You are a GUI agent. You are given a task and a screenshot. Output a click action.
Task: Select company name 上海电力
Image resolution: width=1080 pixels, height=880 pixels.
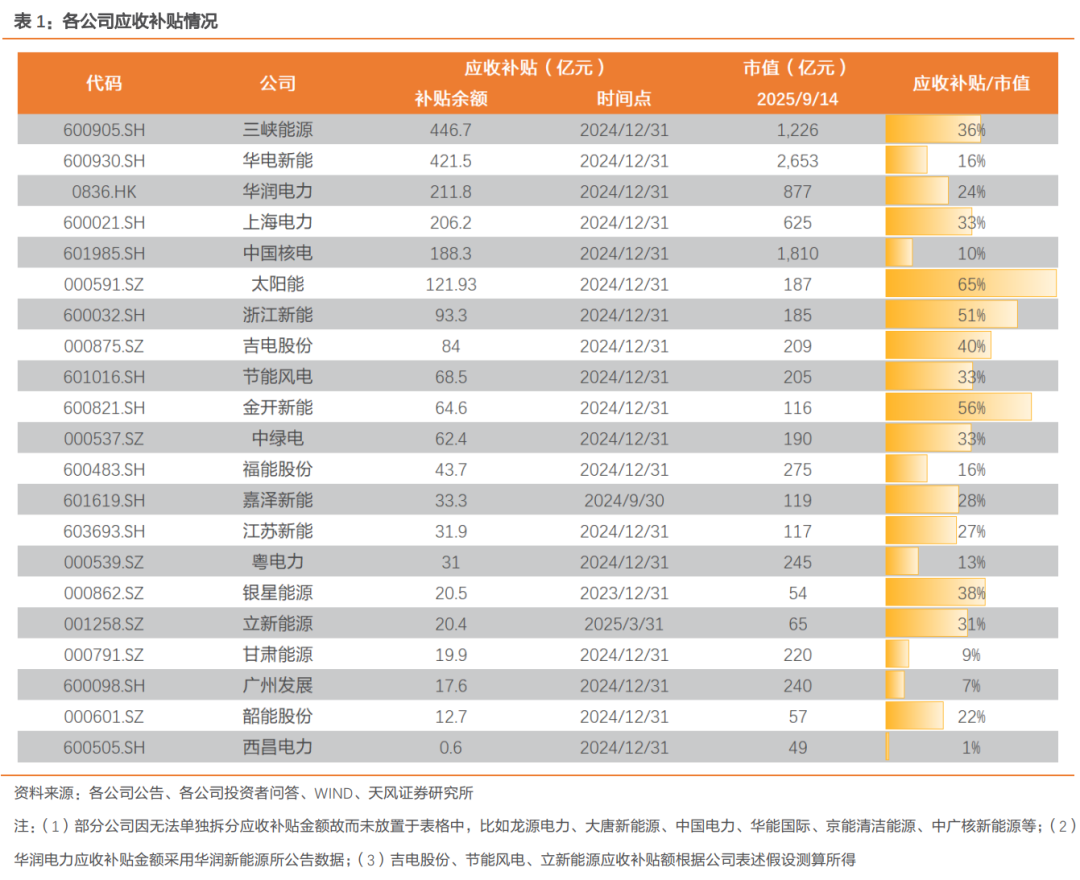278,222
